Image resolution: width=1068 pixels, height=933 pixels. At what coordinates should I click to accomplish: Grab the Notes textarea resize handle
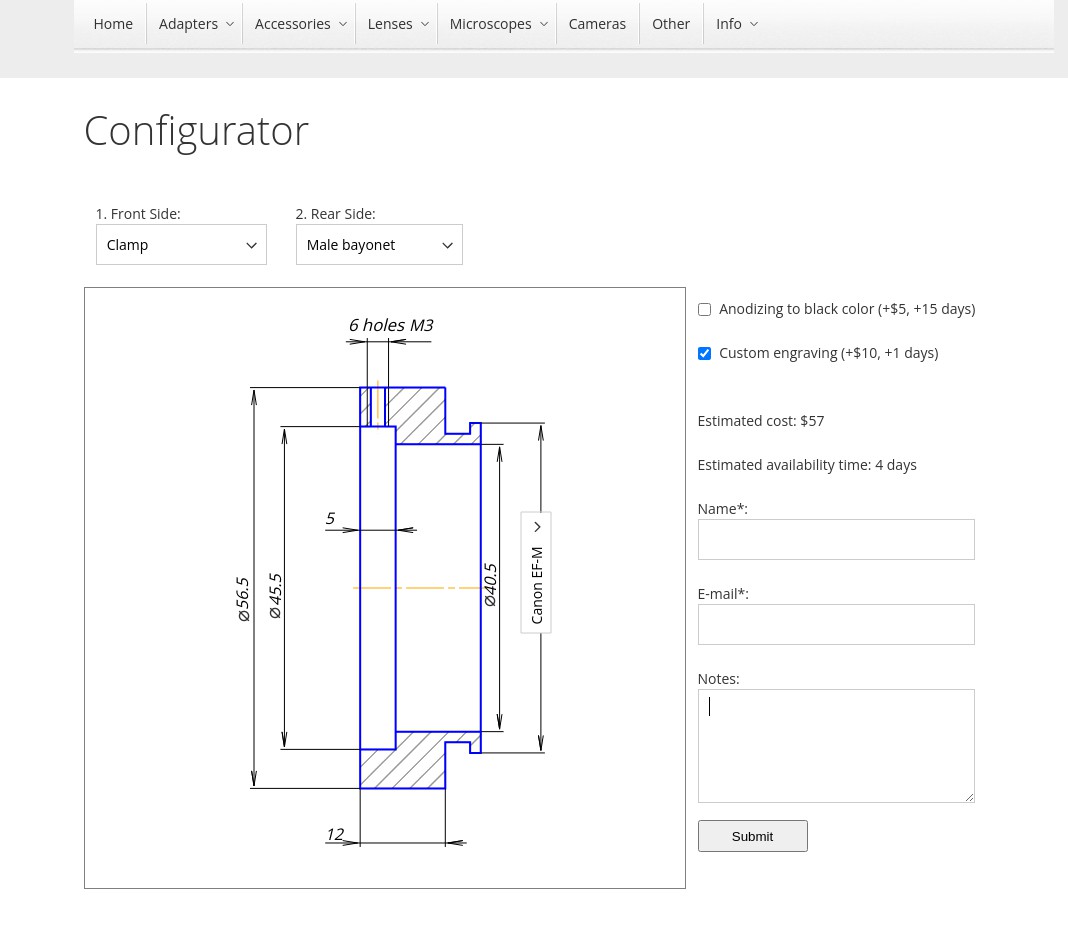coord(969,797)
